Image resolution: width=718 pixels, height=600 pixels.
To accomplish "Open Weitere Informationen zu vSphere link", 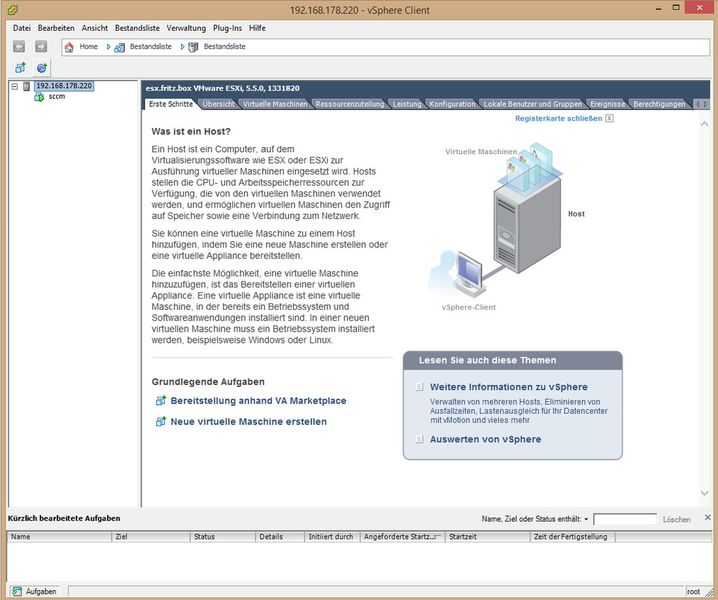I will click(x=509, y=387).
